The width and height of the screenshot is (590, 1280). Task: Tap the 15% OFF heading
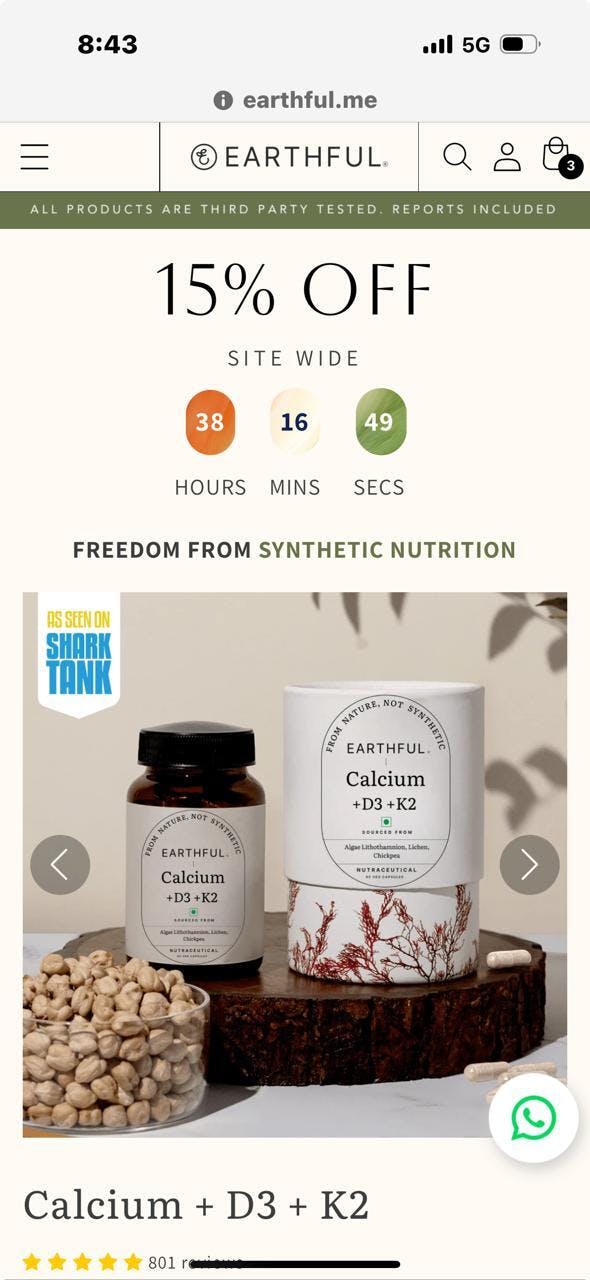coord(294,290)
